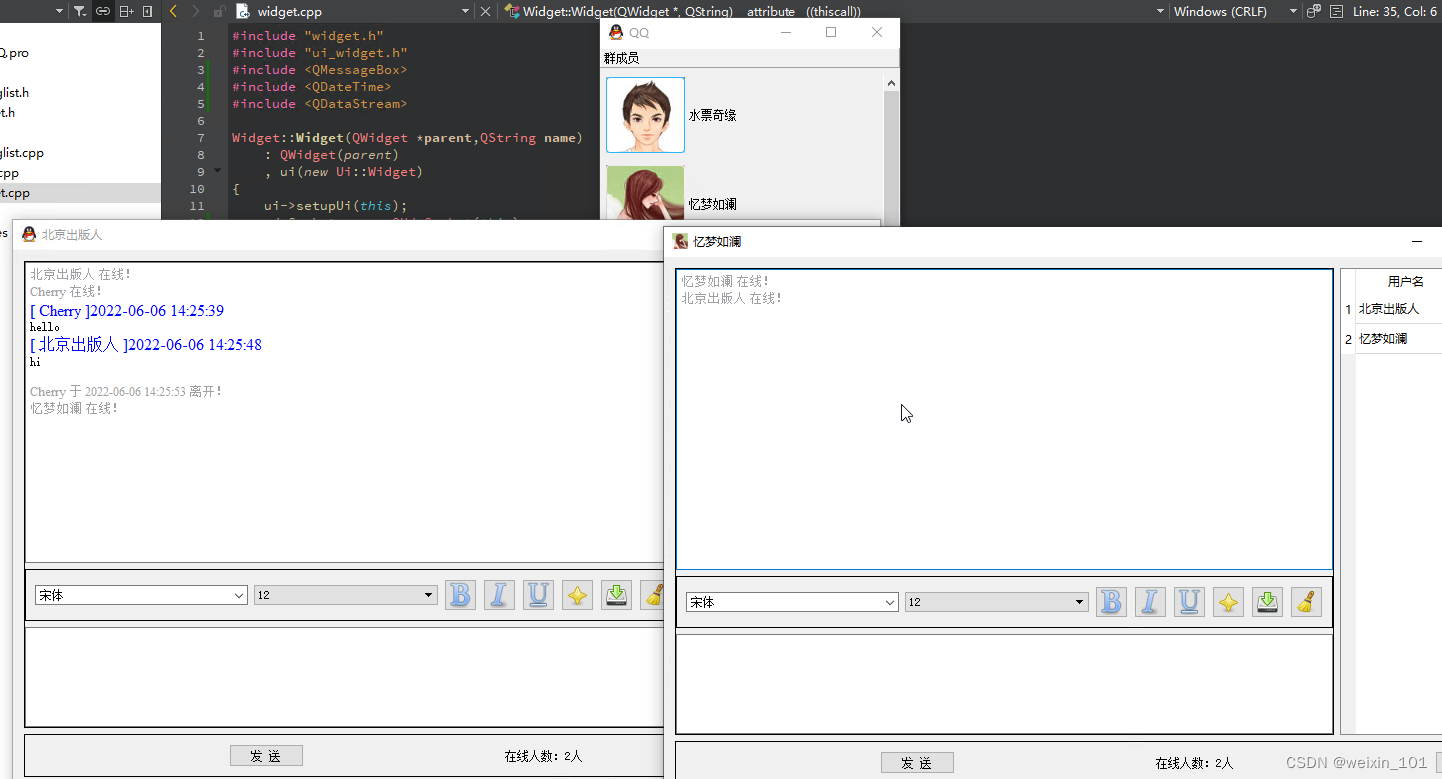Click 发送 button in 北京出版人 window
Image resolution: width=1442 pixels, height=779 pixels.
(266, 756)
